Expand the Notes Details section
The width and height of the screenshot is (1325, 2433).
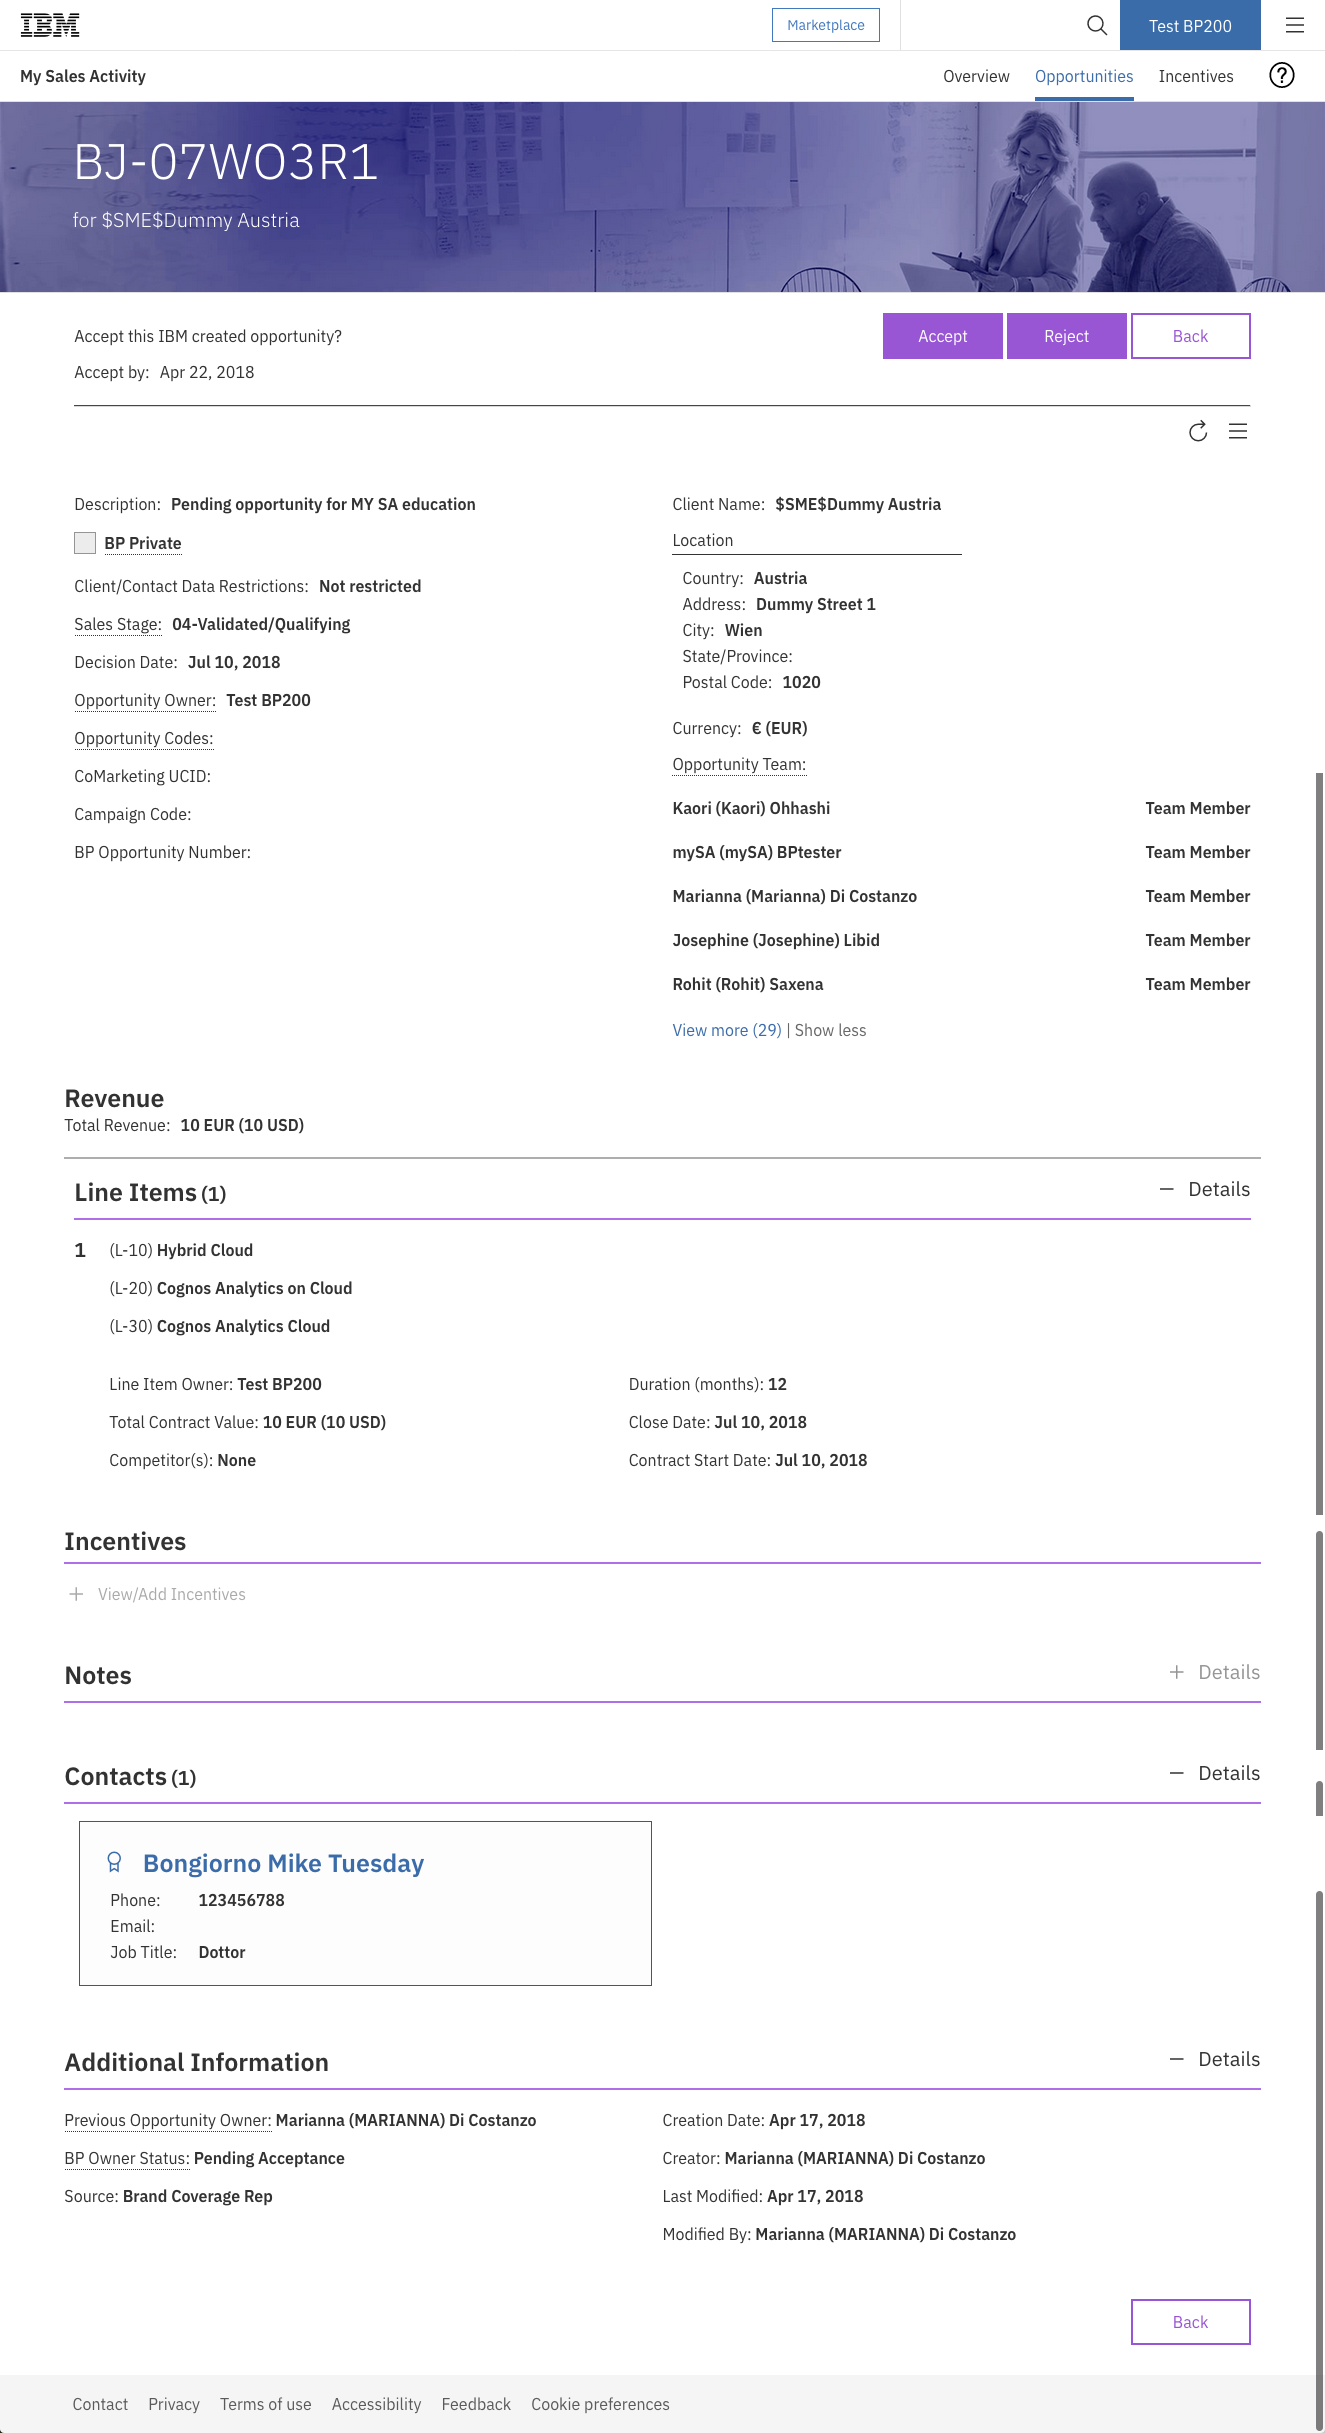[x=1215, y=1672]
